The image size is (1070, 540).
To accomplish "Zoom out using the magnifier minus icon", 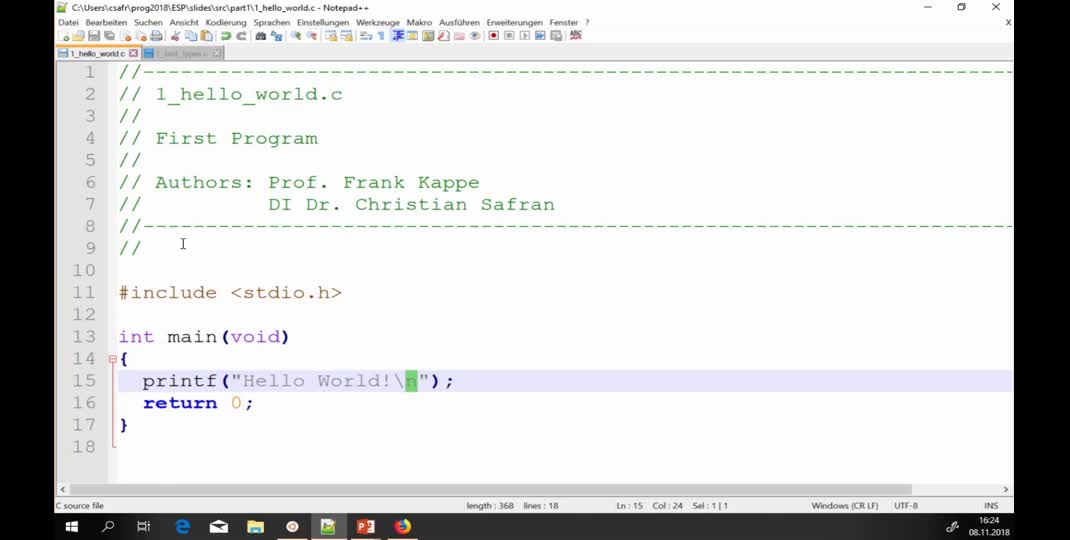I will click(311, 35).
